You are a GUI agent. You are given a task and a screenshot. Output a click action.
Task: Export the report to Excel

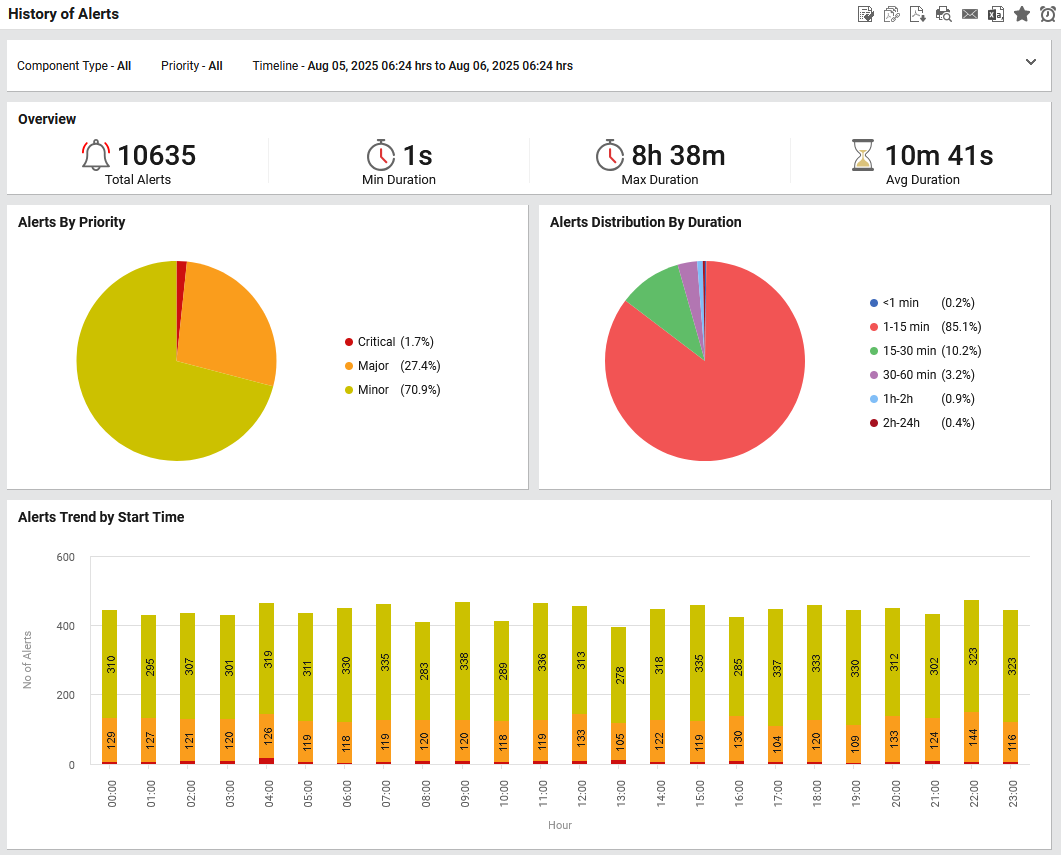pyautogui.click(x=995, y=14)
